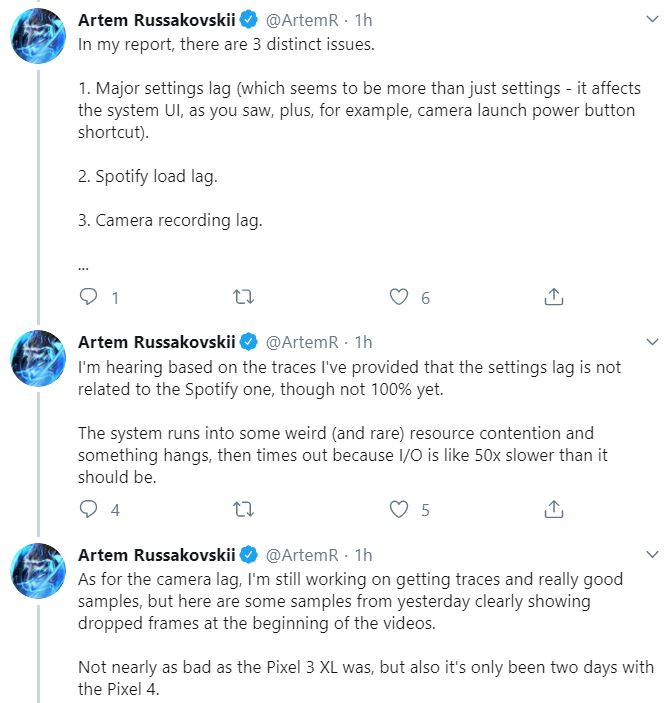
Task: Like the tweet with 5 likes
Action: 399,509
